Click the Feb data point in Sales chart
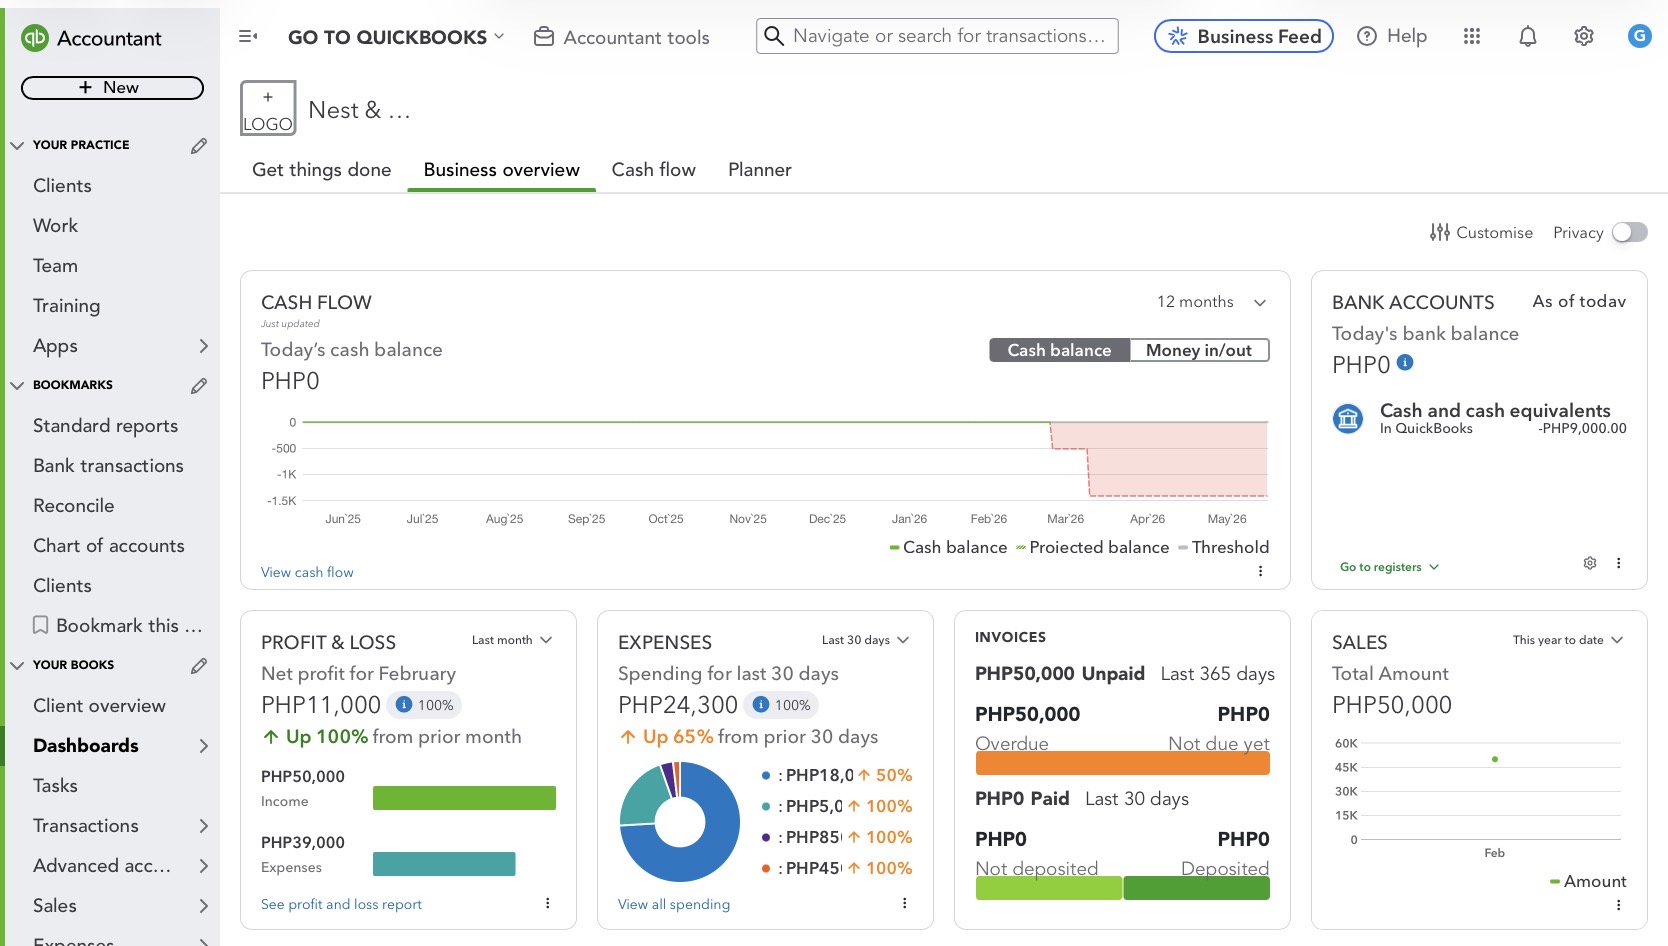Screen dimensions: 1668x946 [x=1494, y=759]
